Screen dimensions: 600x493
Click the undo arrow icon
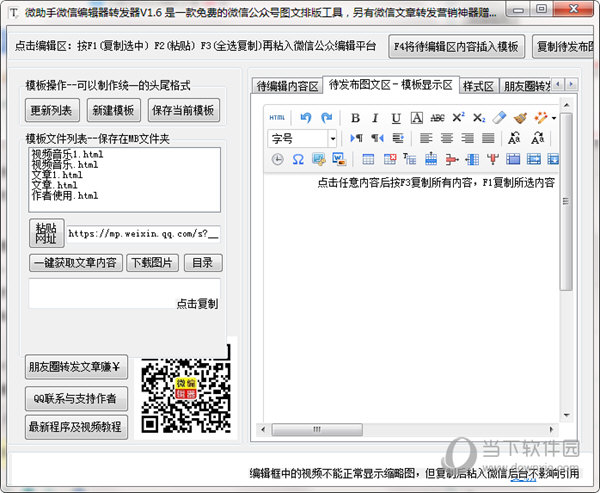point(305,118)
